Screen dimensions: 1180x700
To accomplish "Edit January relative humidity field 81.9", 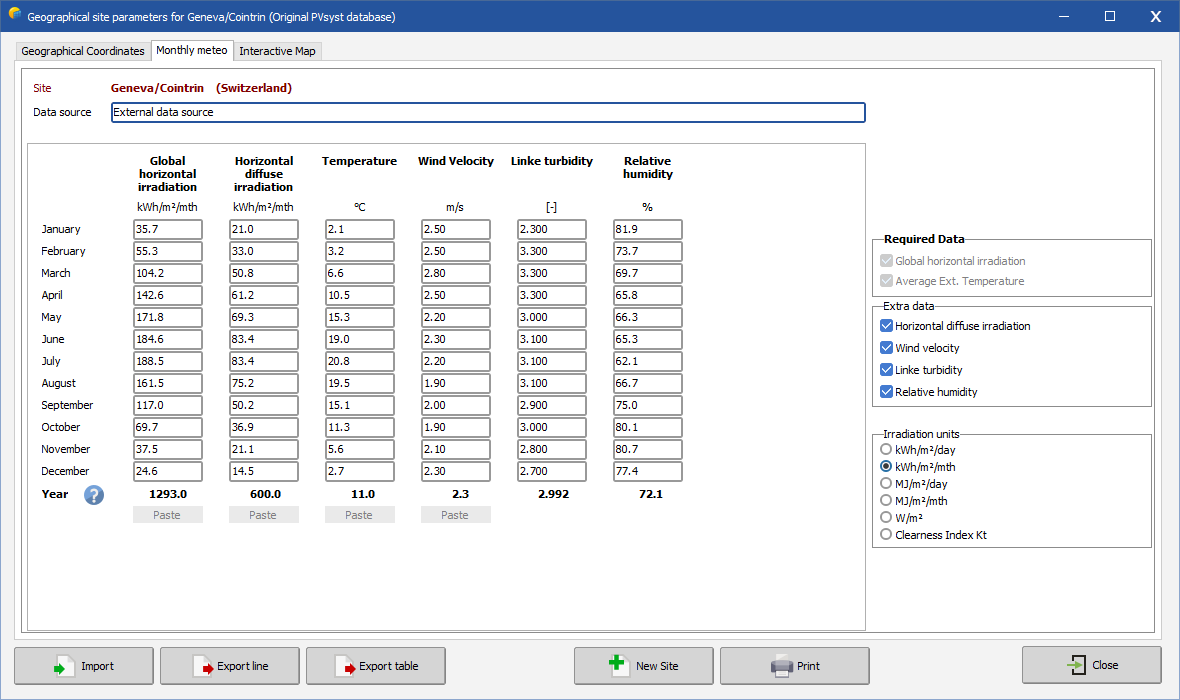I will click(648, 229).
